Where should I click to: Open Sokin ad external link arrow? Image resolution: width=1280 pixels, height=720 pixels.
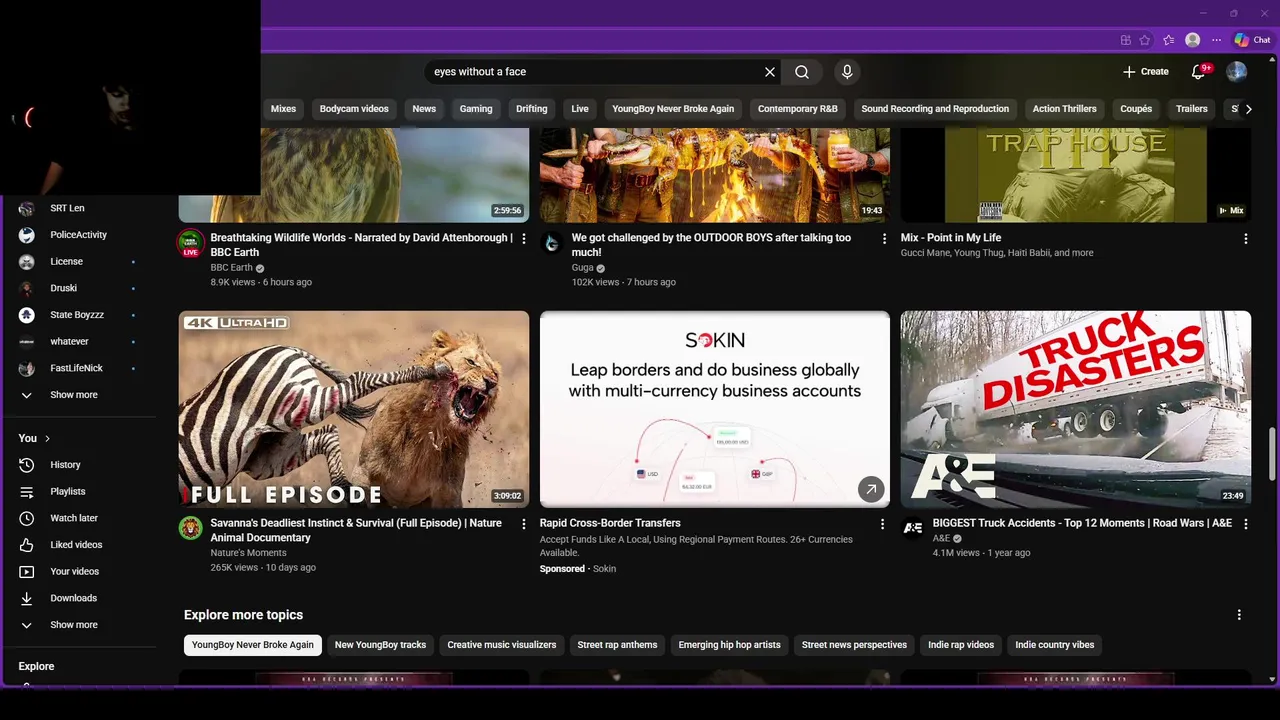pyautogui.click(x=871, y=489)
